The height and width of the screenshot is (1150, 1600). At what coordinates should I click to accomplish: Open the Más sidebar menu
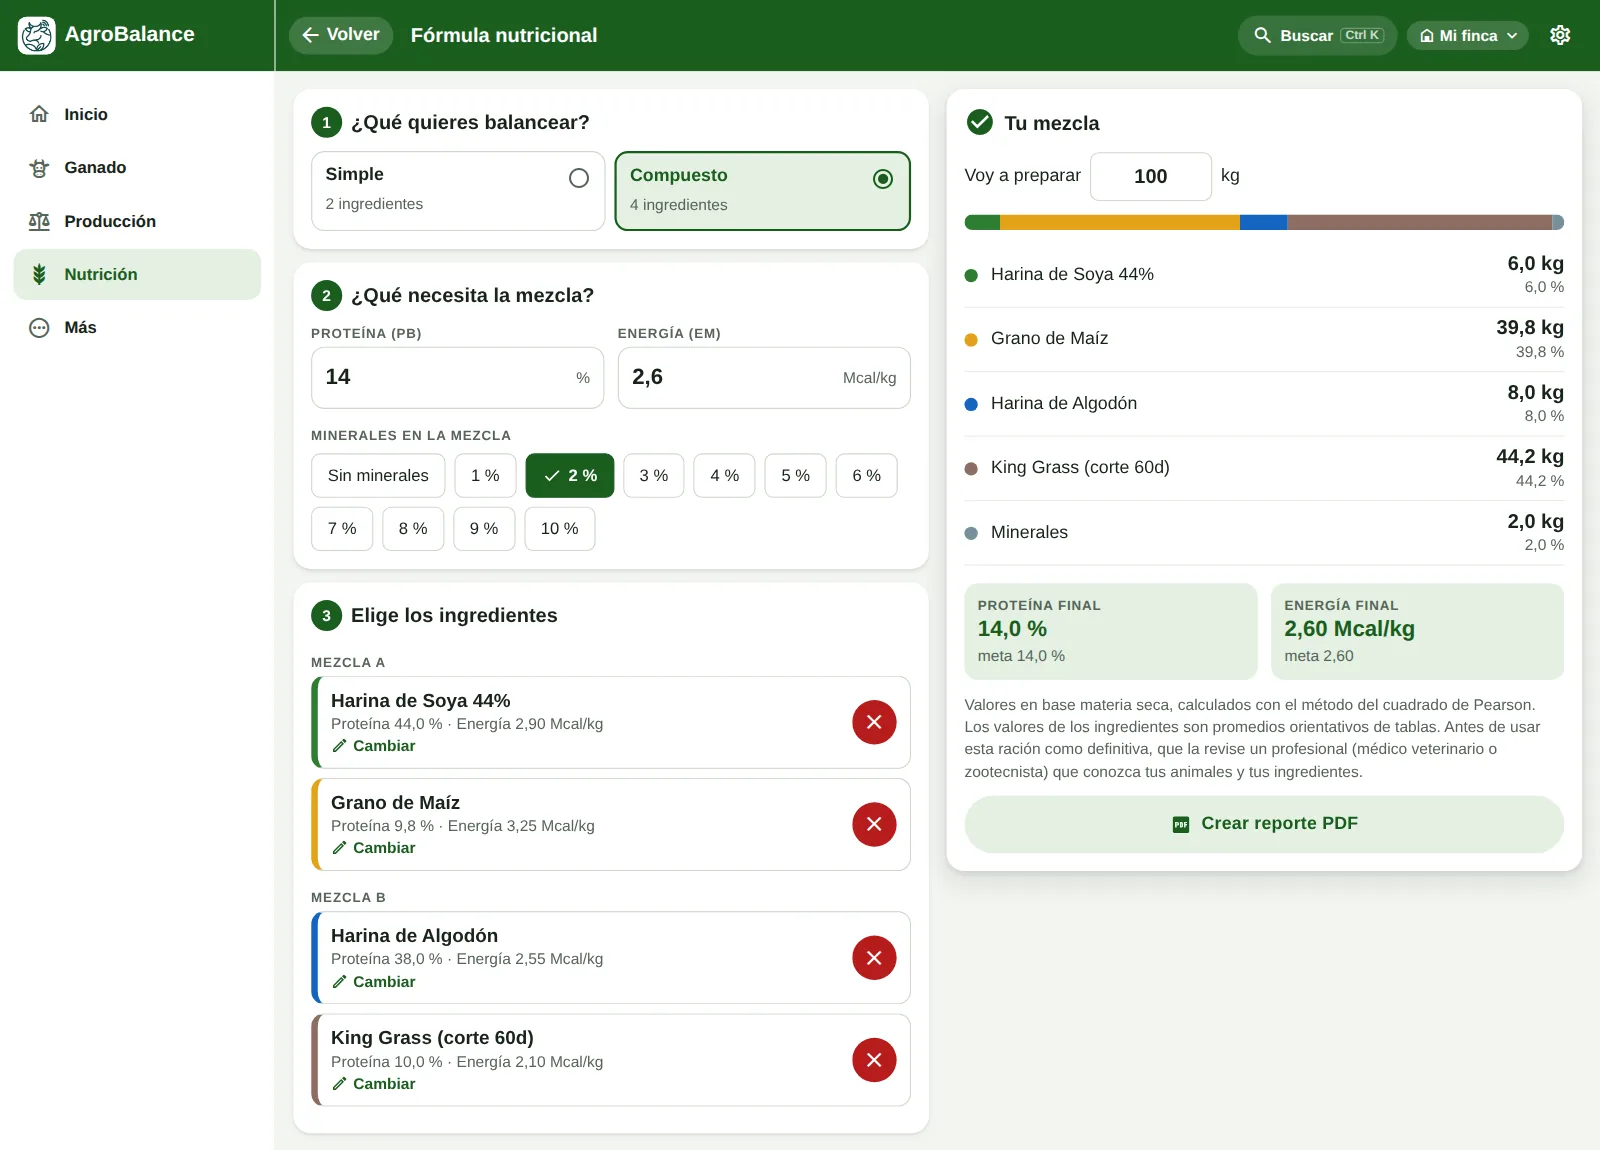(137, 327)
